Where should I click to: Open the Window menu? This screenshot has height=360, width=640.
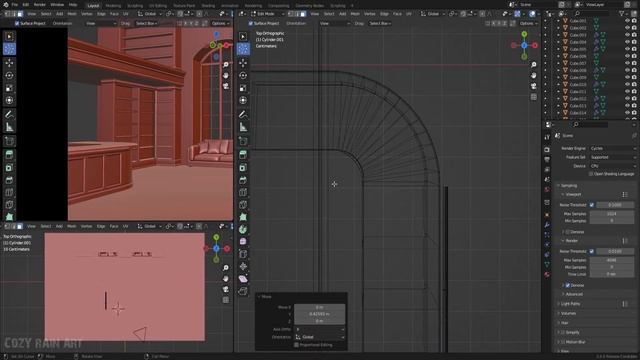tap(57, 4)
